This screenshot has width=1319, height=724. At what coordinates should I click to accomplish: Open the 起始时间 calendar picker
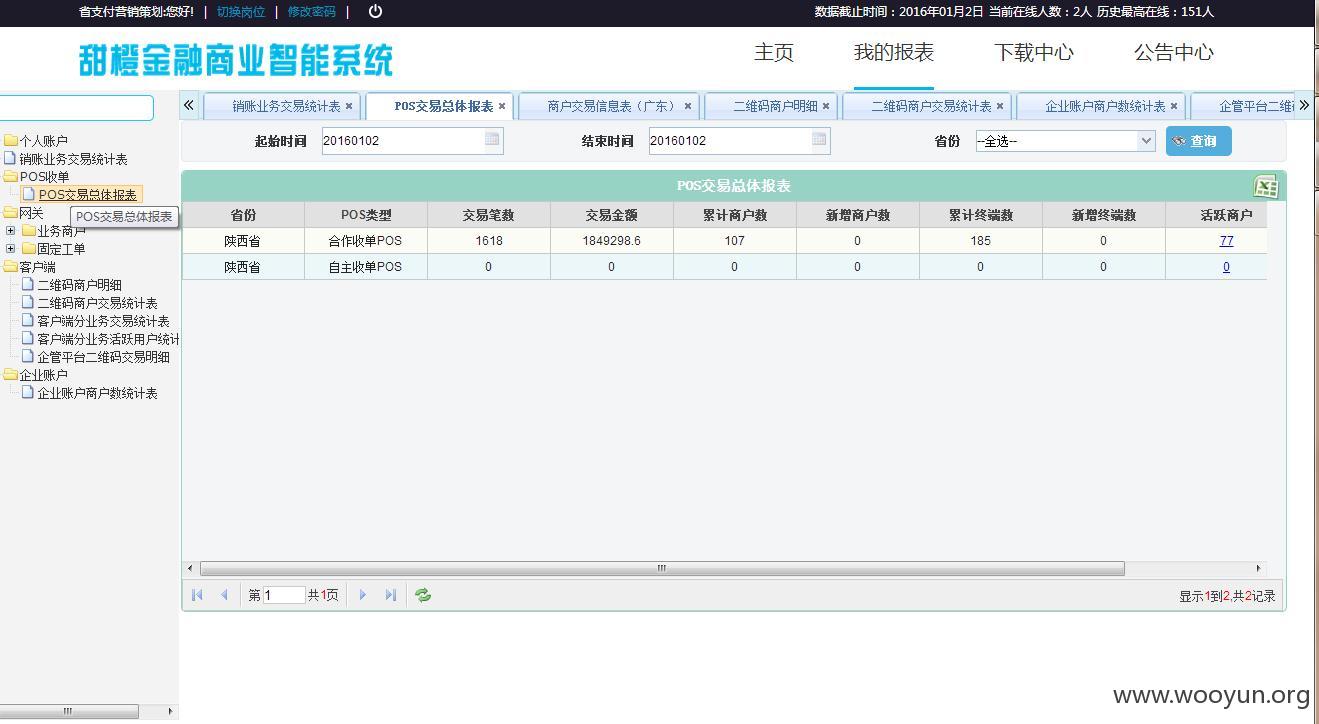(492, 140)
